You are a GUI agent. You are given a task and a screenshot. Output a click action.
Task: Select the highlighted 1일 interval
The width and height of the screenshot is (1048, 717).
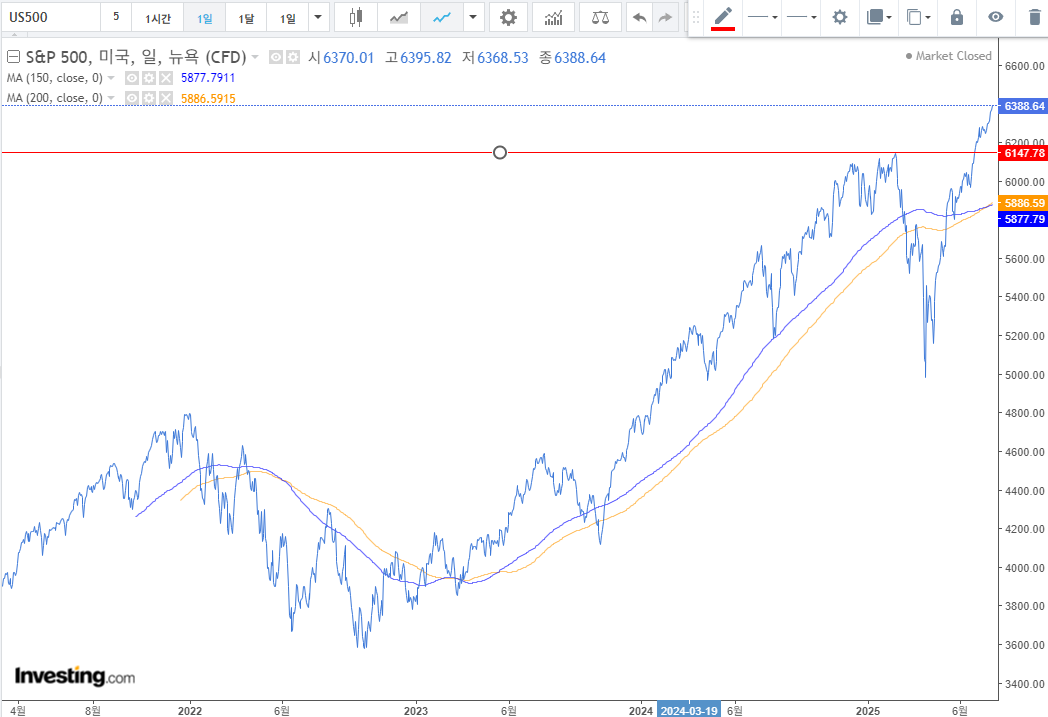click(x=205, y=18)
